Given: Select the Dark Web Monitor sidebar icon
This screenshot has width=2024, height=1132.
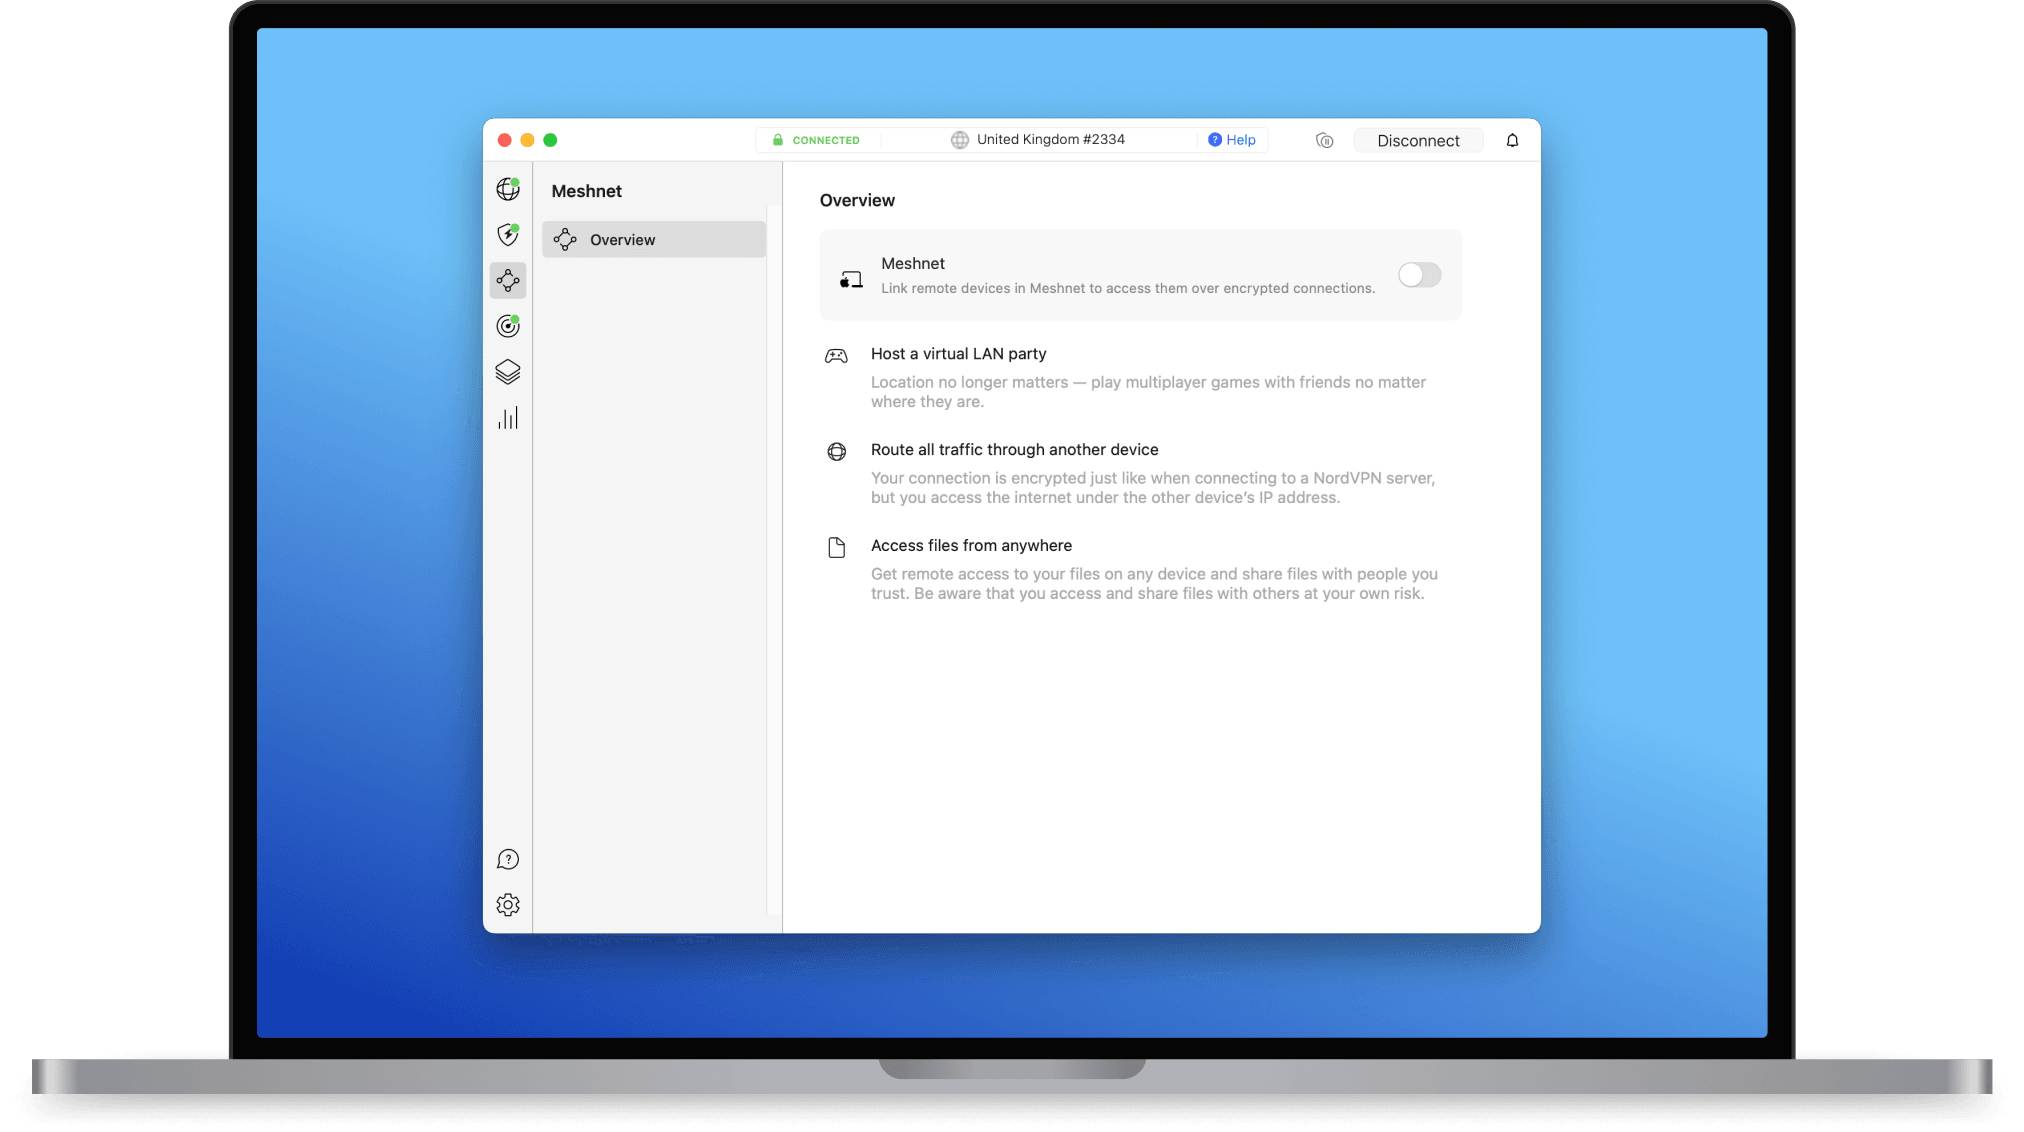Looking at the screenshot, I should (507, 325).
